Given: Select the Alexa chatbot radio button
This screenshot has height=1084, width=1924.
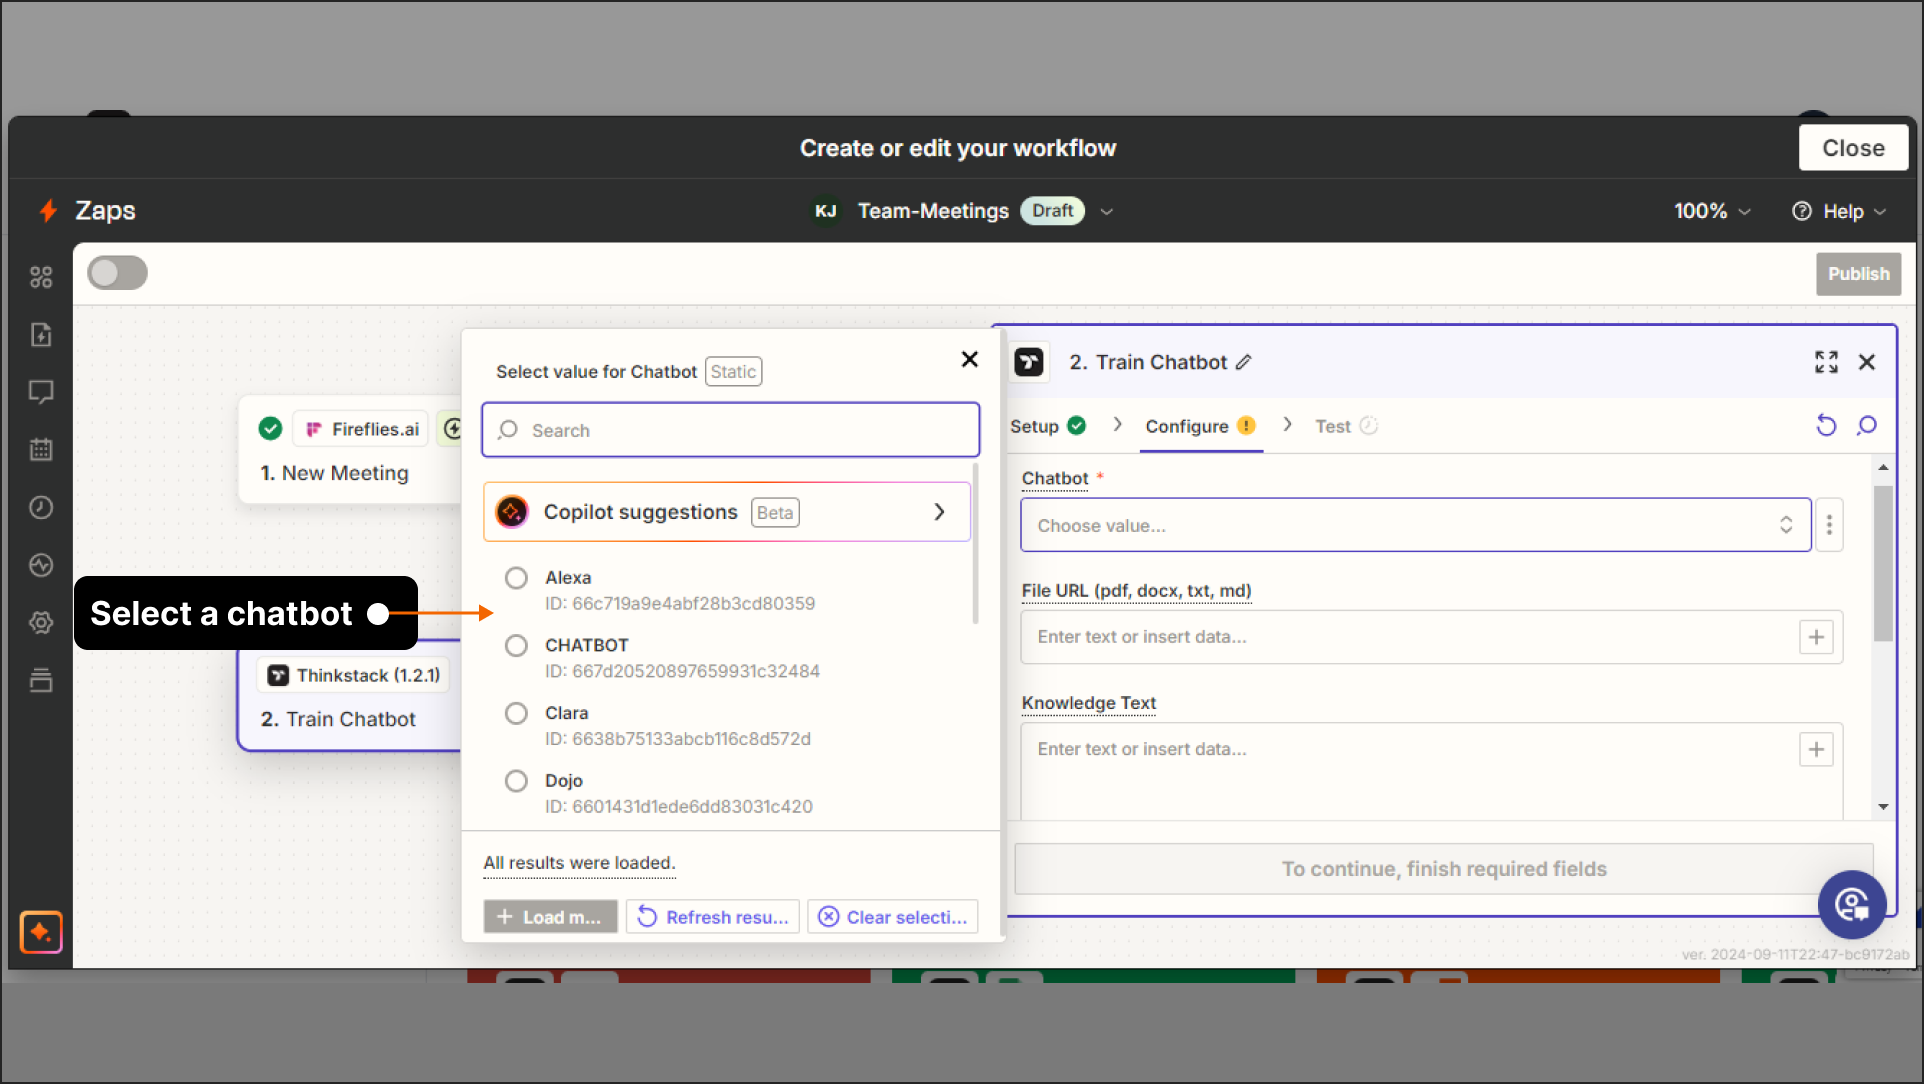Looking at the screenshot, I should pyautogui.click(x=516, y=578).
